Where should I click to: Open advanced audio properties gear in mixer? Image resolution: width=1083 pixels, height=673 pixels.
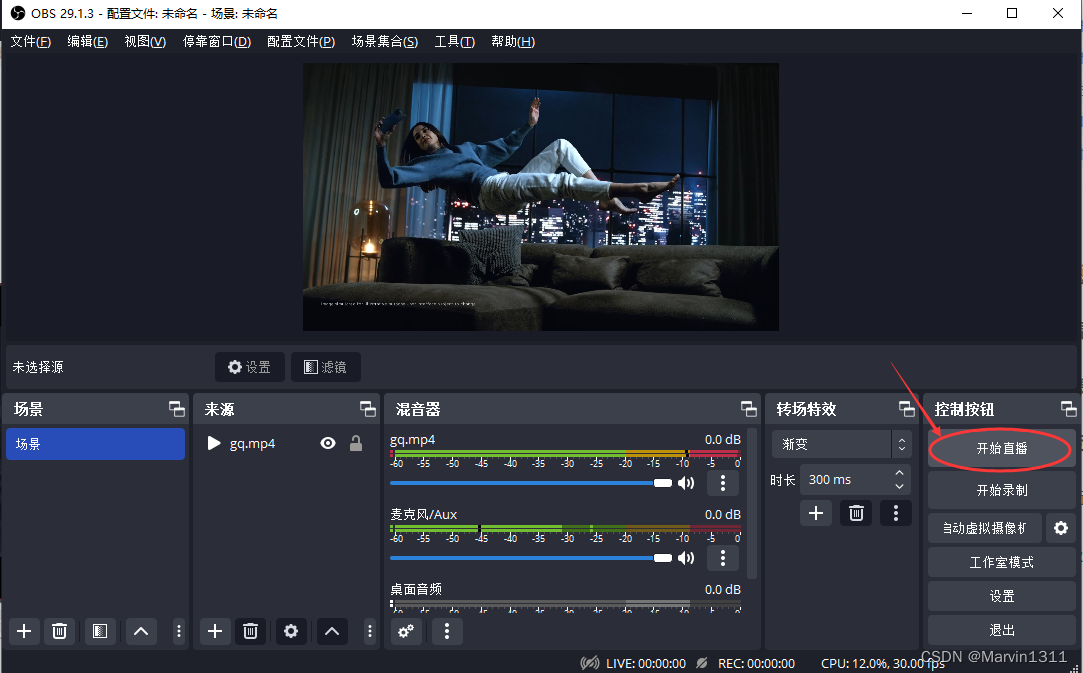(406, 631)
